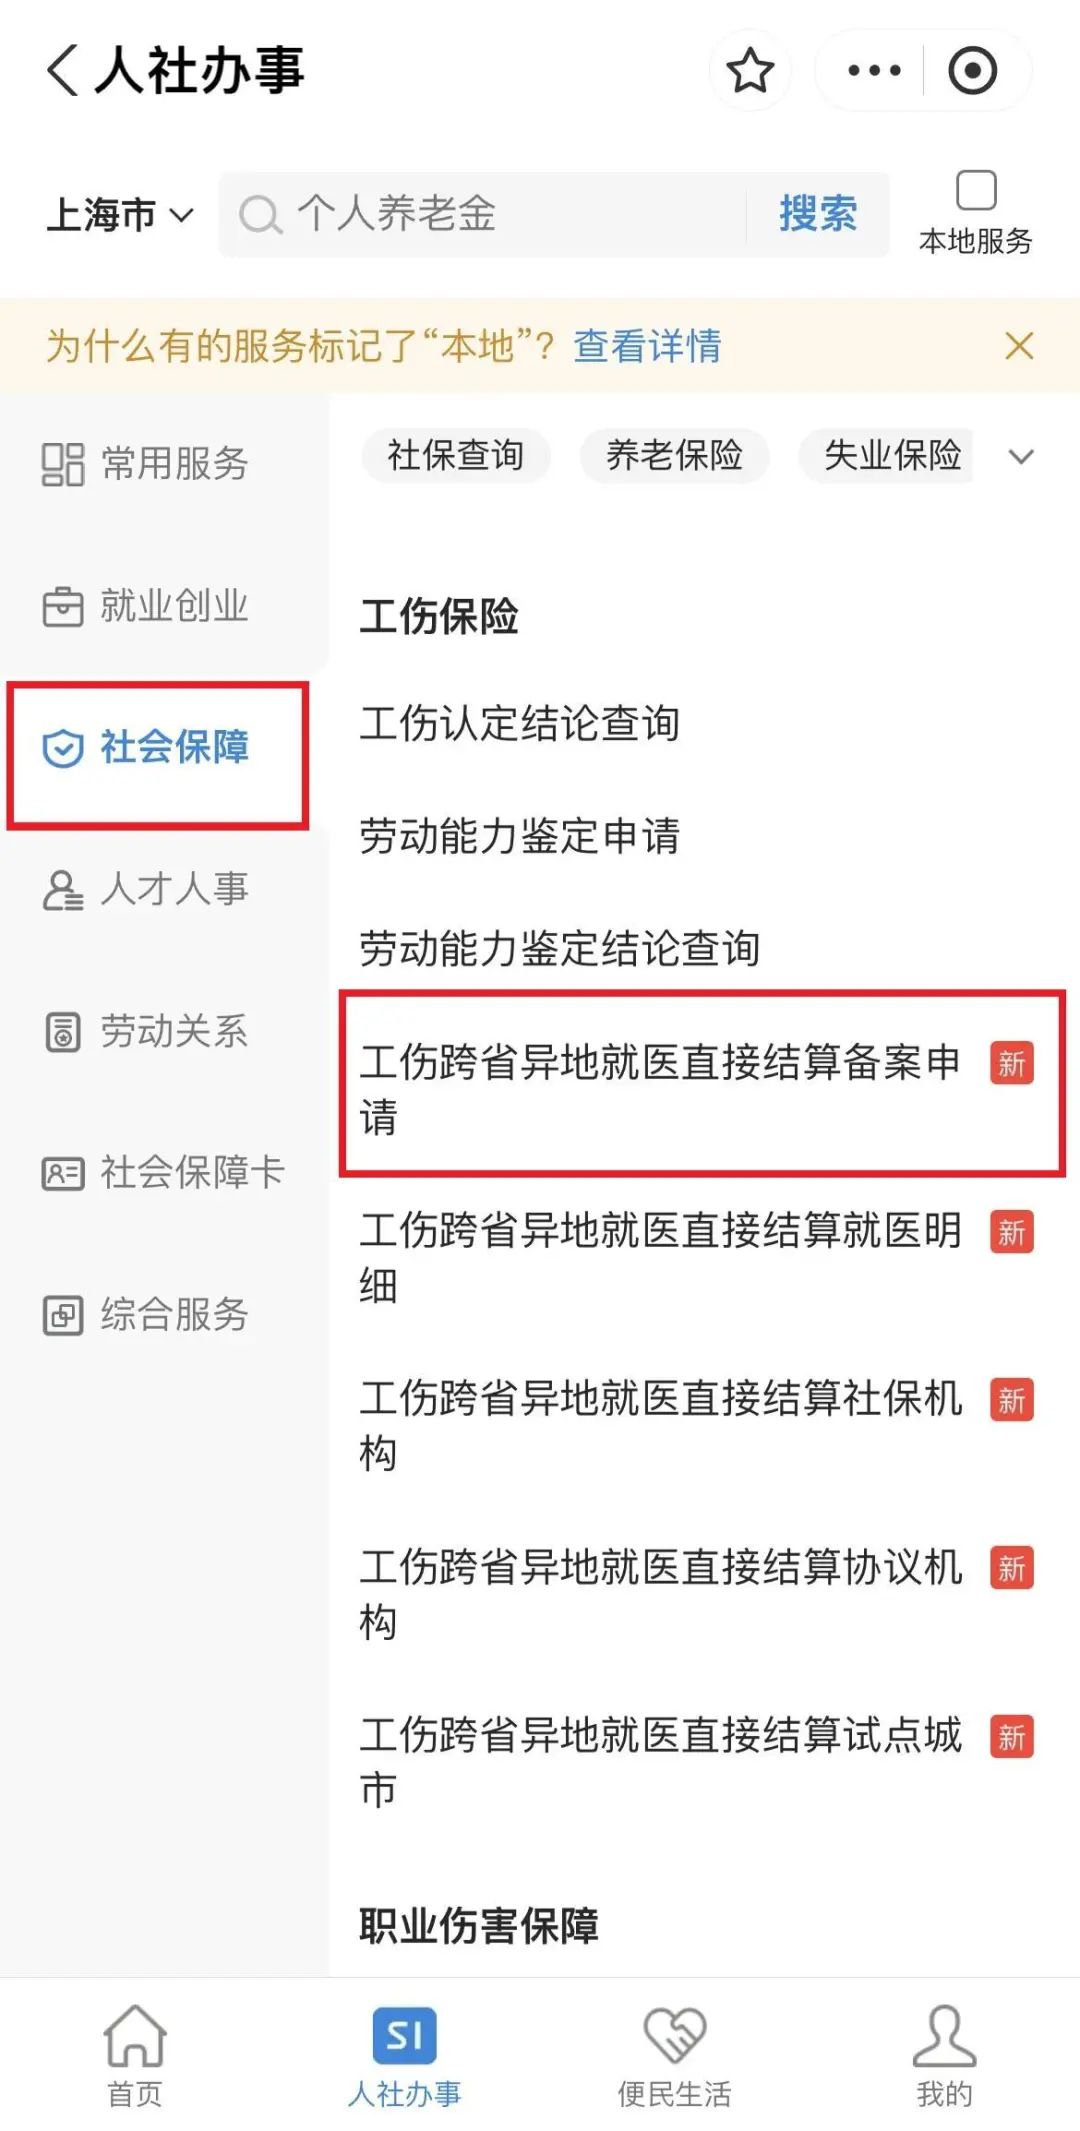Tap the favorite star icon
The image size is (1080, 2131).
coord(750,71)
